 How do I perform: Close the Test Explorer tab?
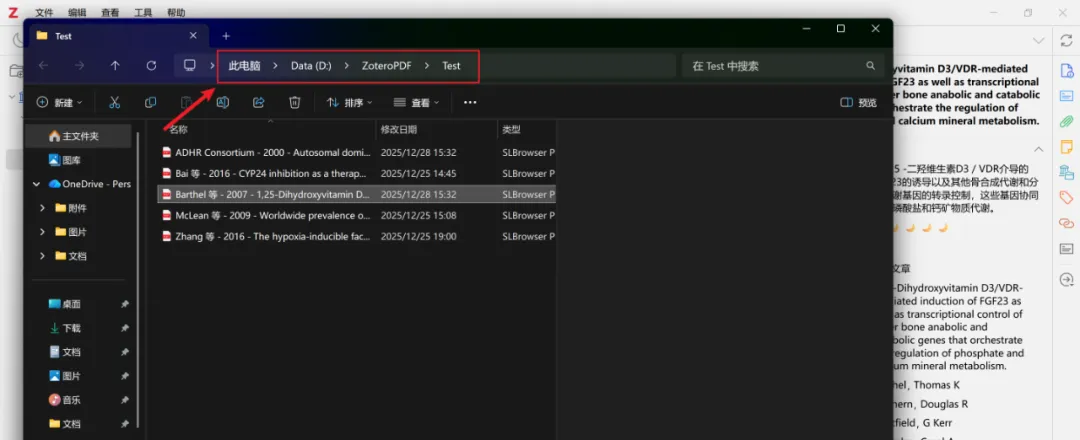tap(193, 36)
